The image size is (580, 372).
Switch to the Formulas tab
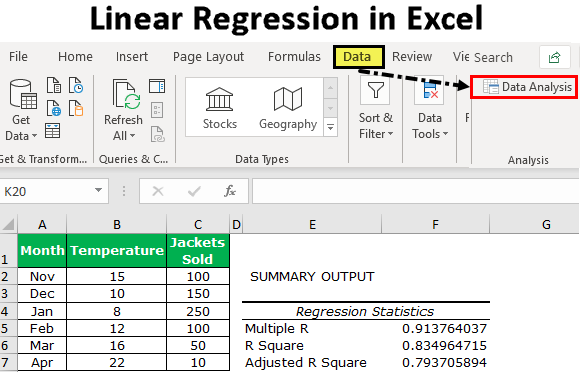(294, 57)
